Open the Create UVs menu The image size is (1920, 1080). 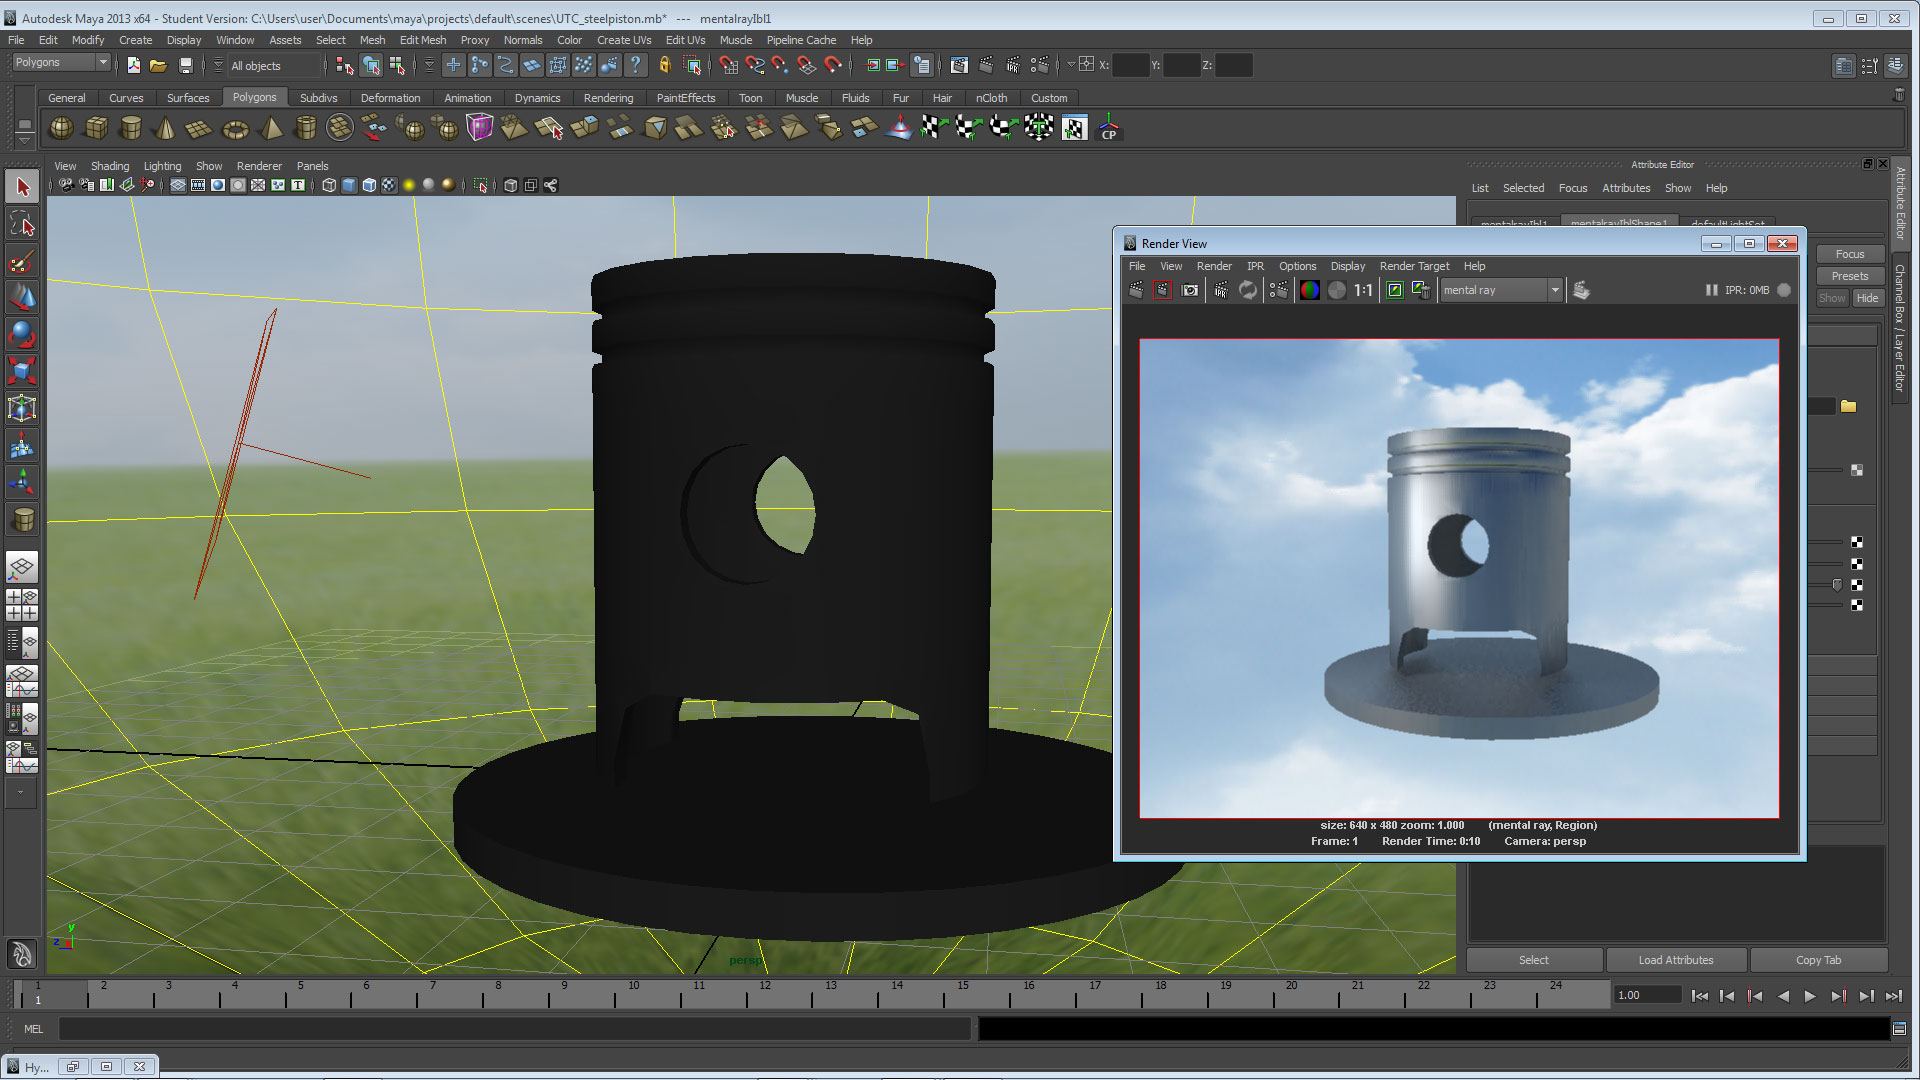pyautogui.click(x=623, y=40)
